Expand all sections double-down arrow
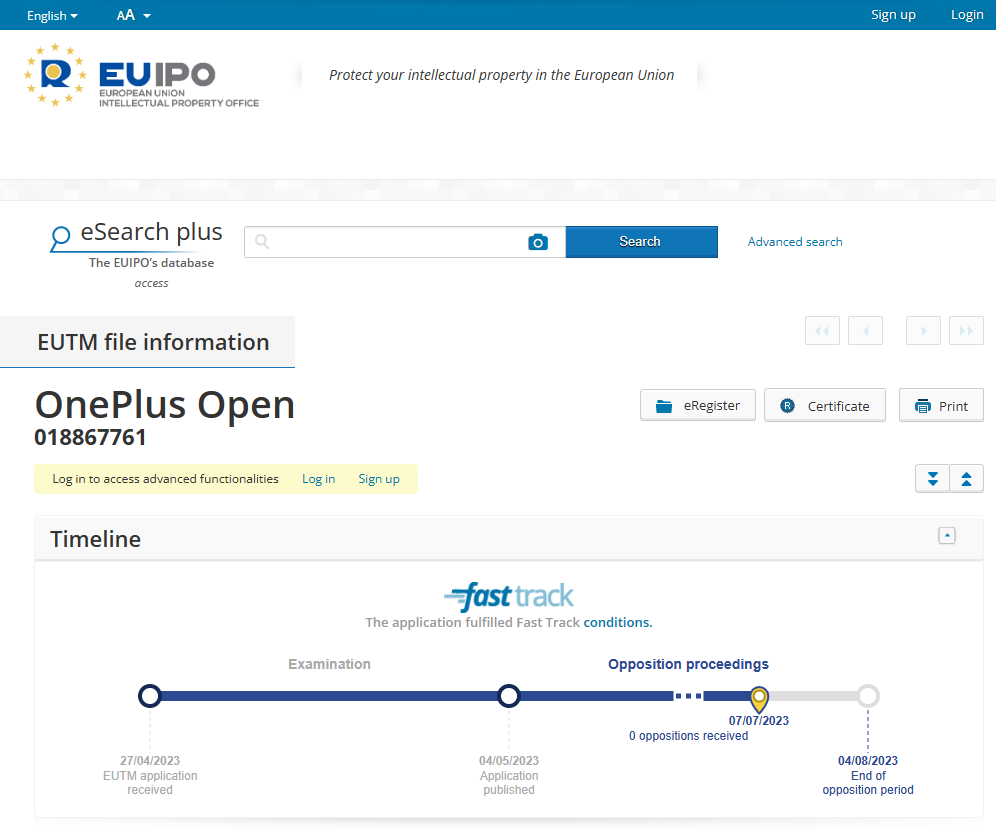The width and height of the screenshot is (996, 831). [x=932, y=479]
